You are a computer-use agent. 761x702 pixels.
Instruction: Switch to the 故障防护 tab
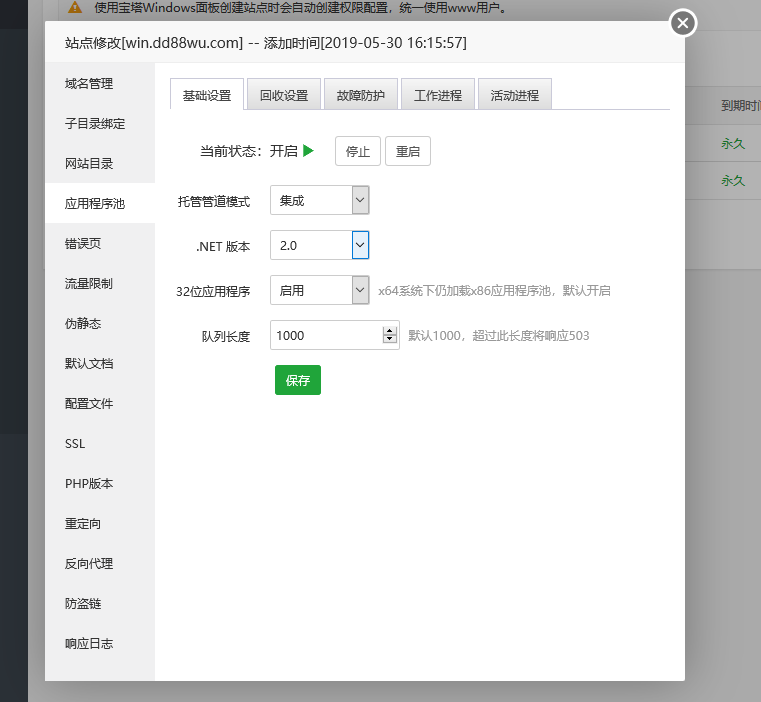tap(361, 95)
